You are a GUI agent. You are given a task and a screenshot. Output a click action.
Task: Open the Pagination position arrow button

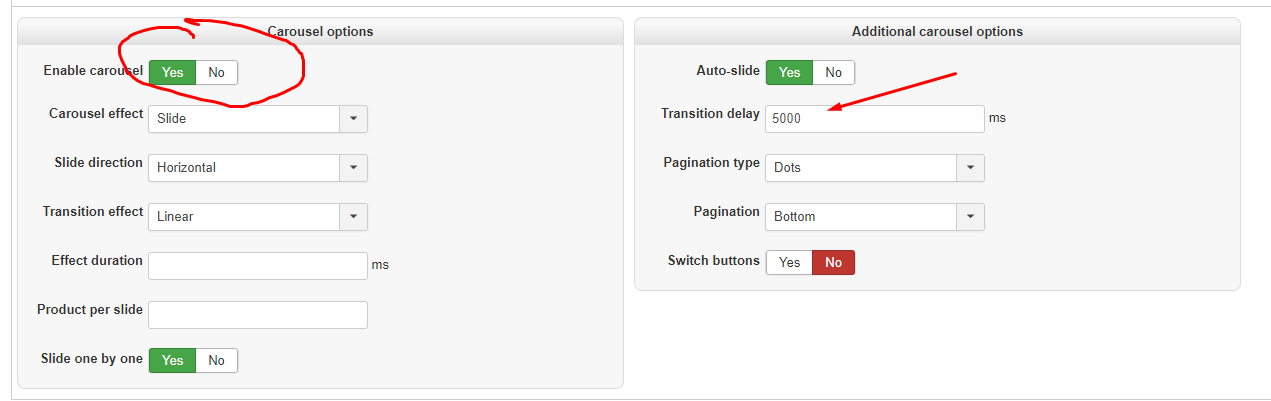coord(971,216)
